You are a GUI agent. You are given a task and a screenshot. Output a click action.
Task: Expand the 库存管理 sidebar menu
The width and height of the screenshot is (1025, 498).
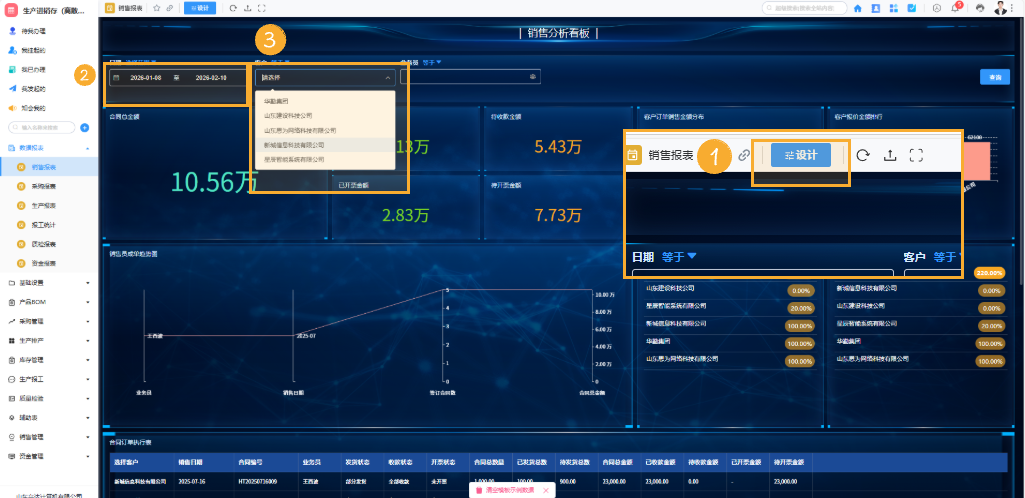(48, 360)
